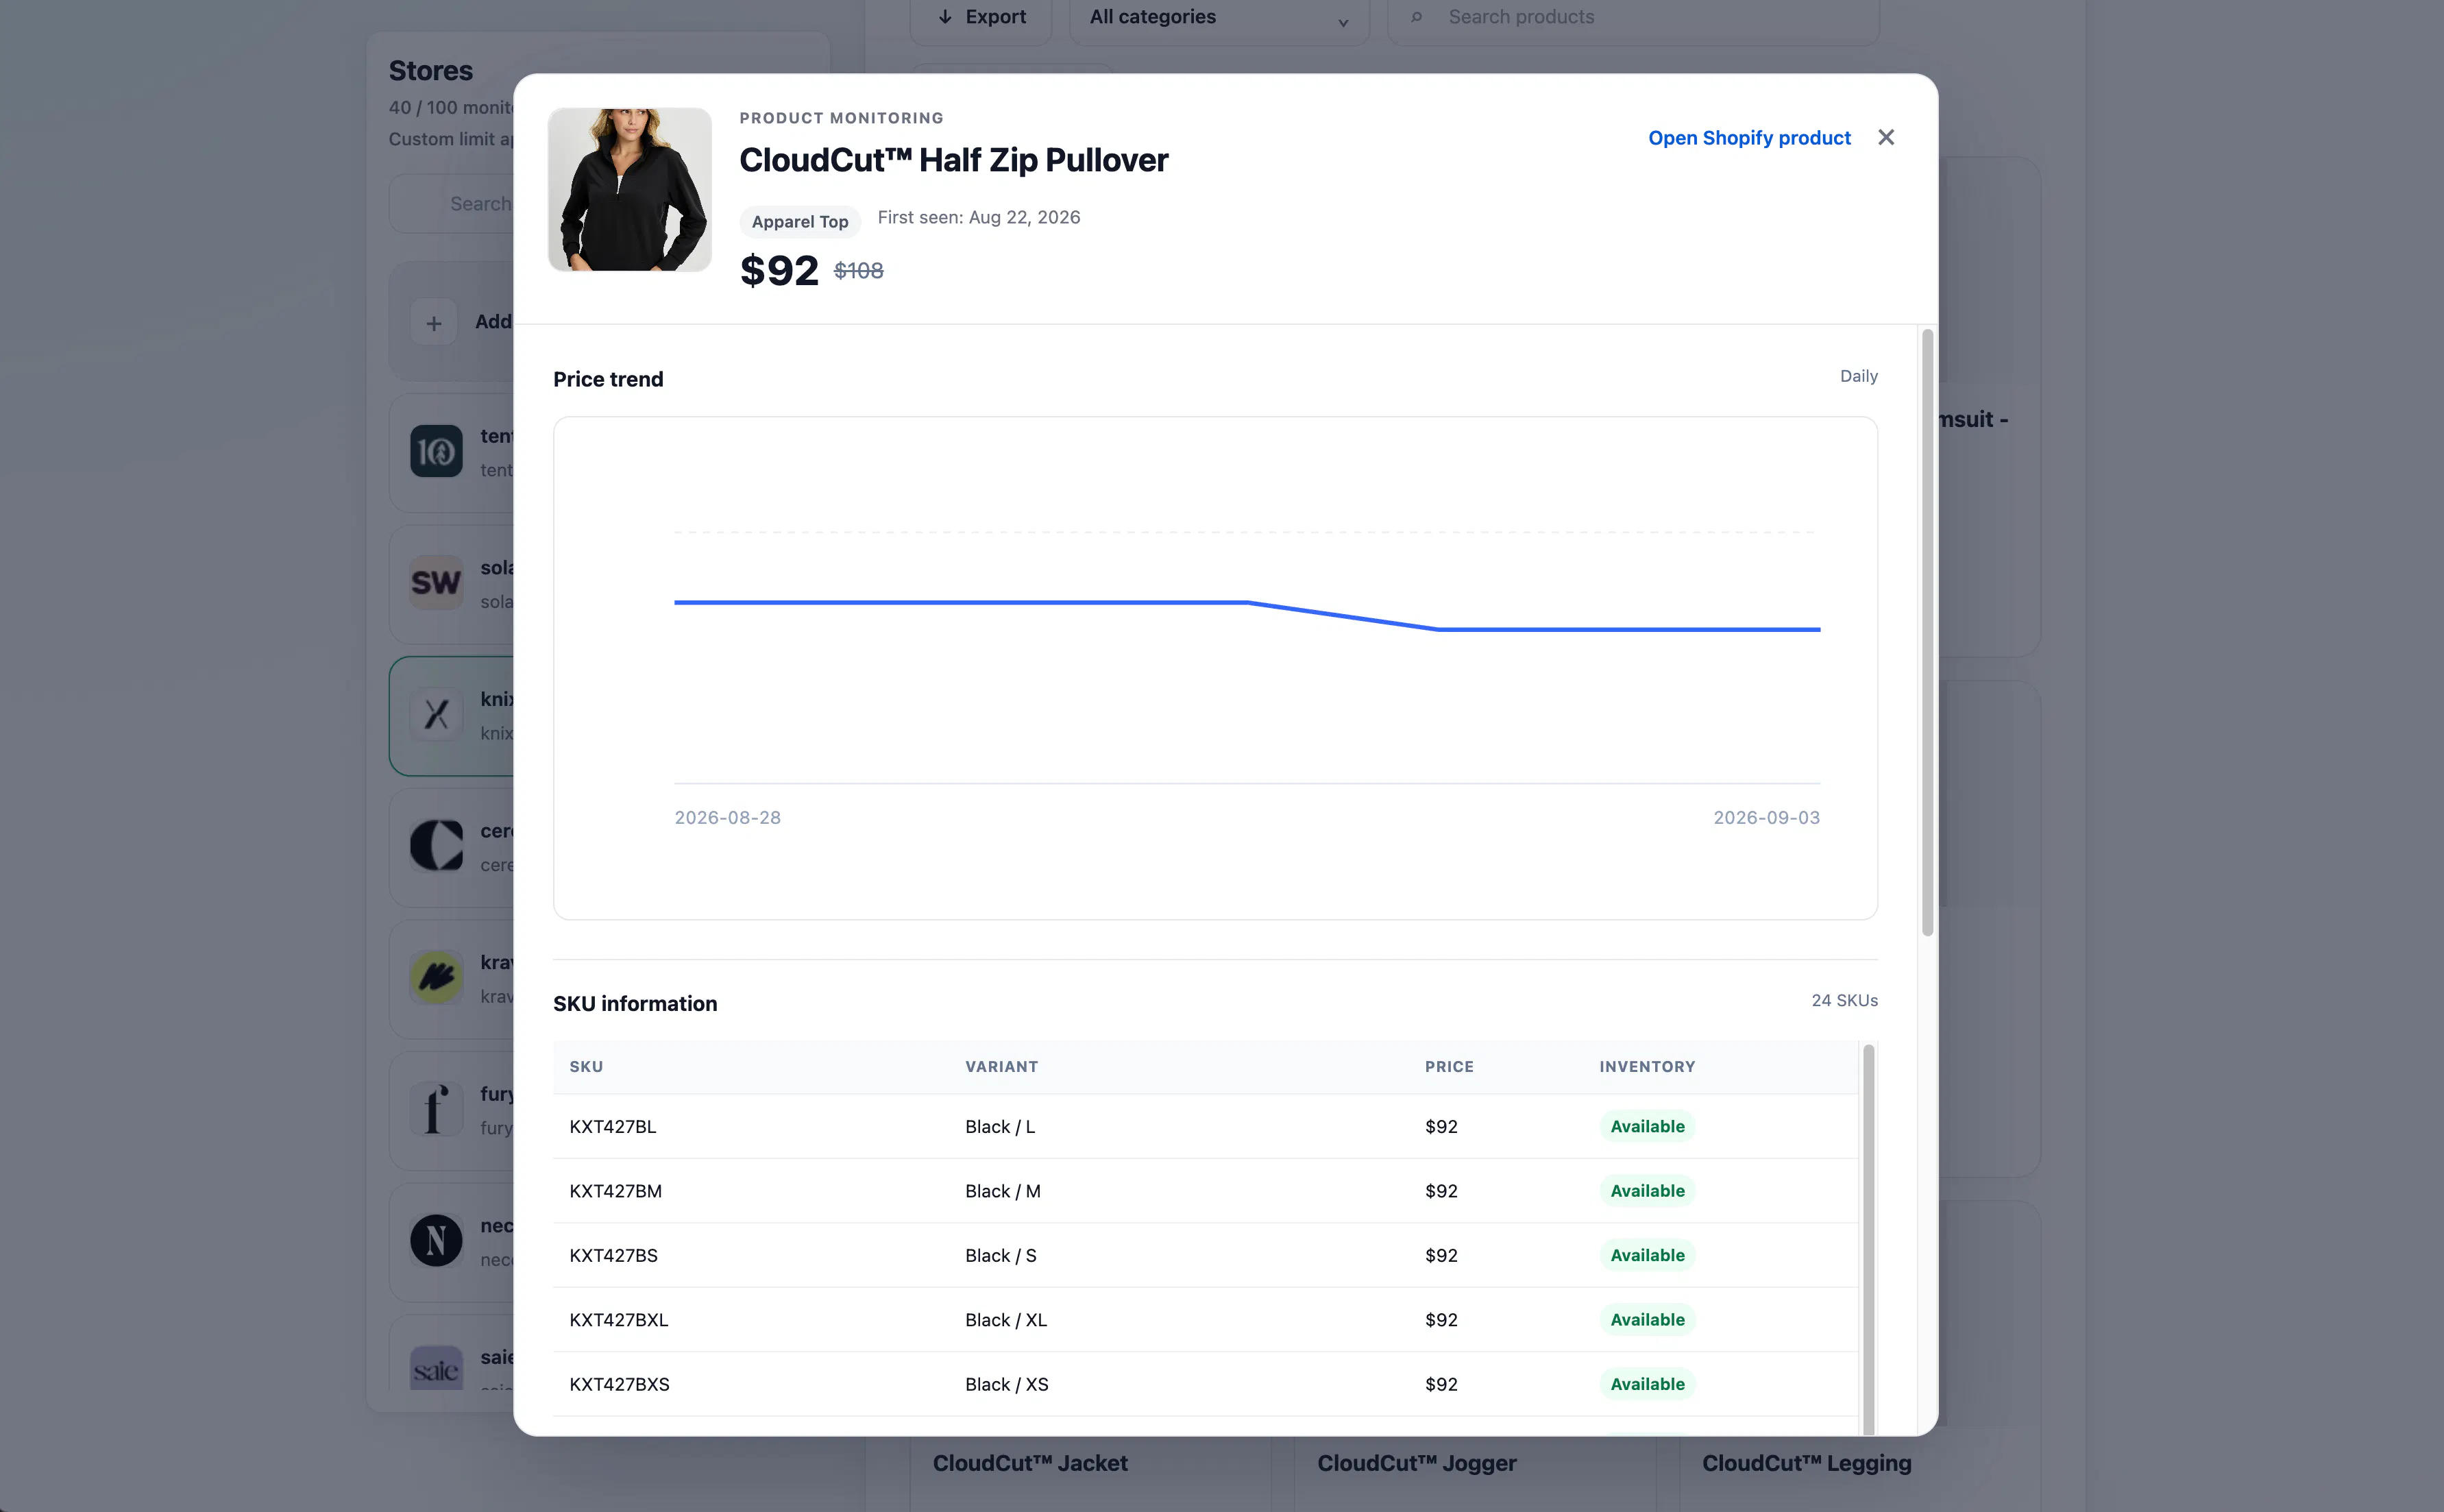Screen dimensions: 2444x1512
Task: Select the SW store logo icon
Action: [x=436, y=583]
